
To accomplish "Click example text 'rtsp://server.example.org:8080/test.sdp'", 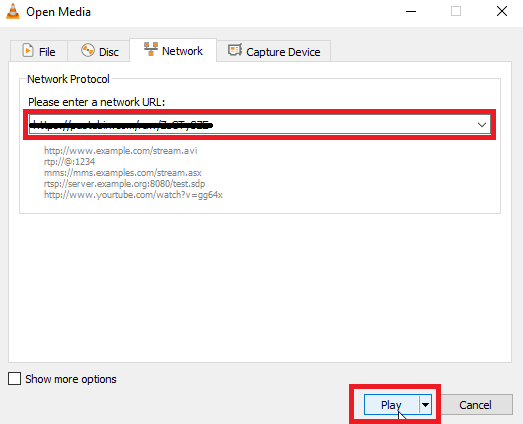I will 124,184.
